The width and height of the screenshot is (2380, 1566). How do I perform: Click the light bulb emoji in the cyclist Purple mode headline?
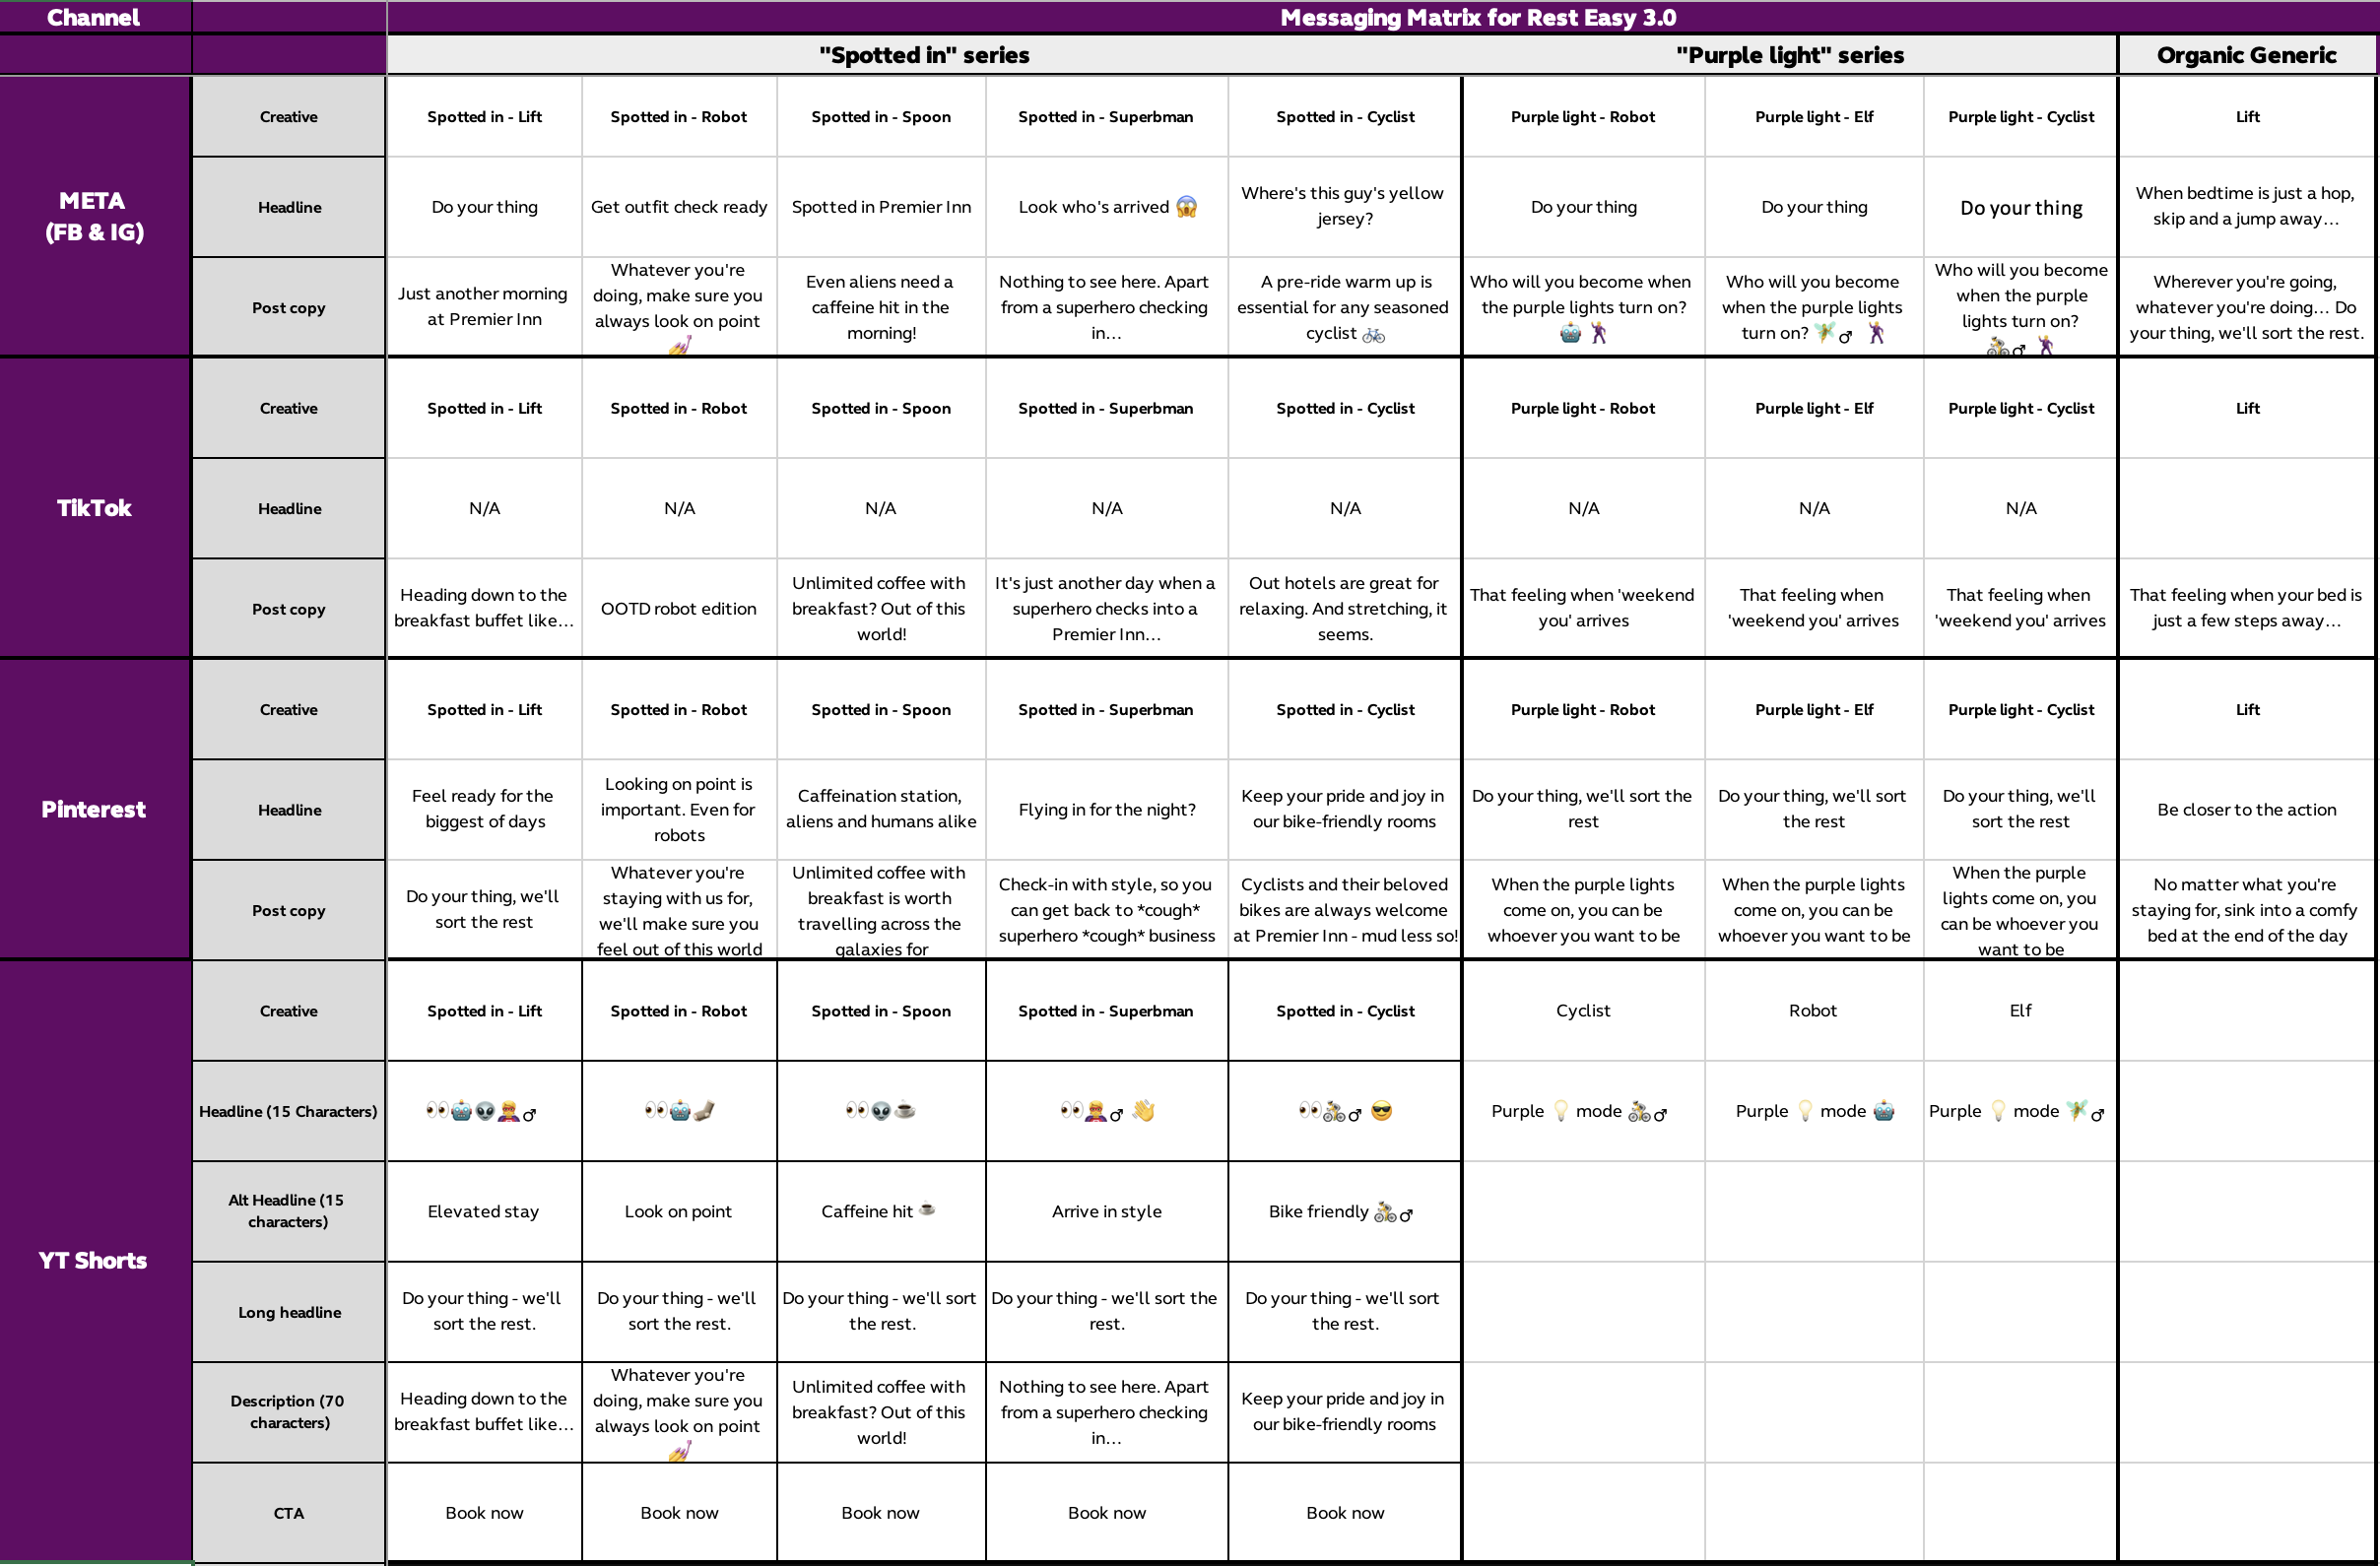pos(1559,1111)
